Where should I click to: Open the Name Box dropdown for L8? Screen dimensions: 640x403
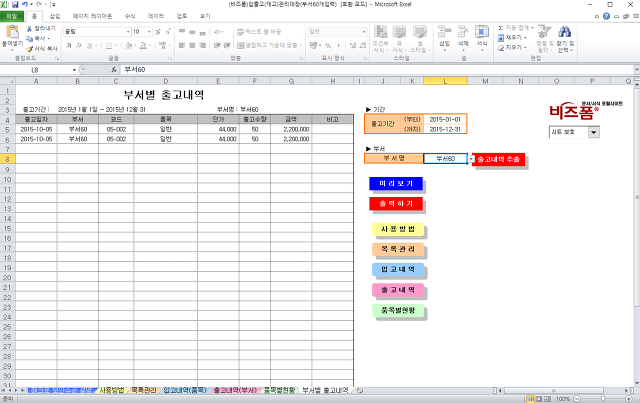74,70
